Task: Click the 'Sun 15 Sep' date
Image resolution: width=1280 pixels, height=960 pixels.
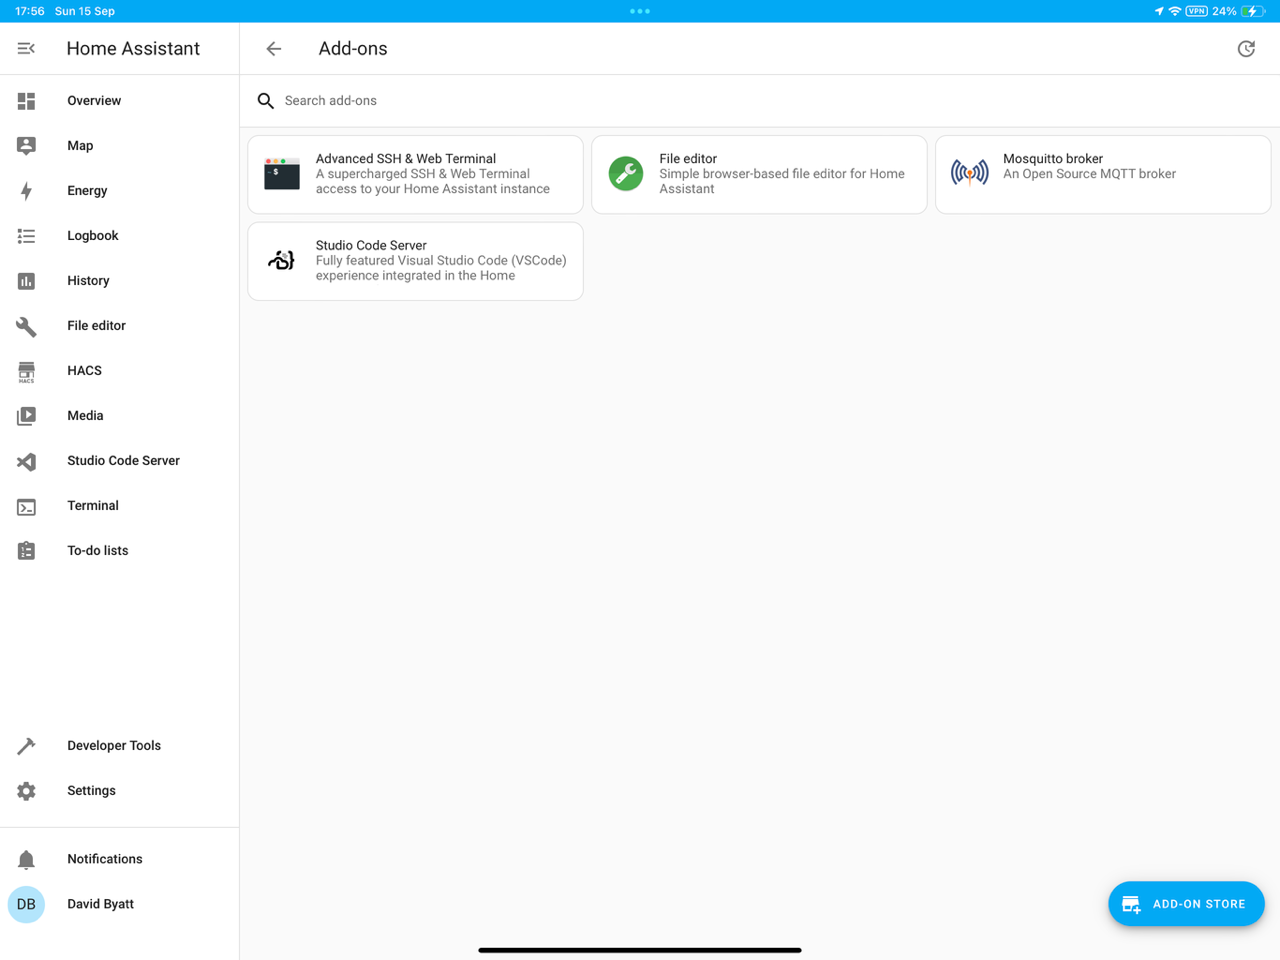Action: 85,11
